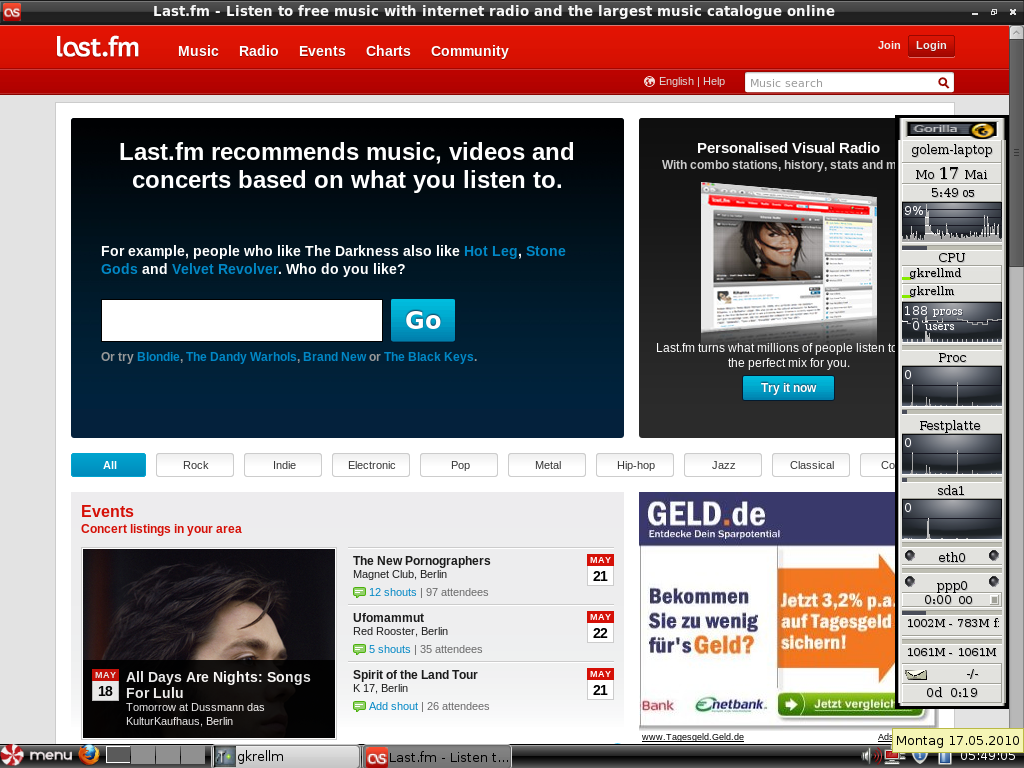Image resolution: width=1024 pixels, height=768 pixels.
Task: Open the Radio section in the navigation
Action: pyautogui.click(x=258, y=51)
